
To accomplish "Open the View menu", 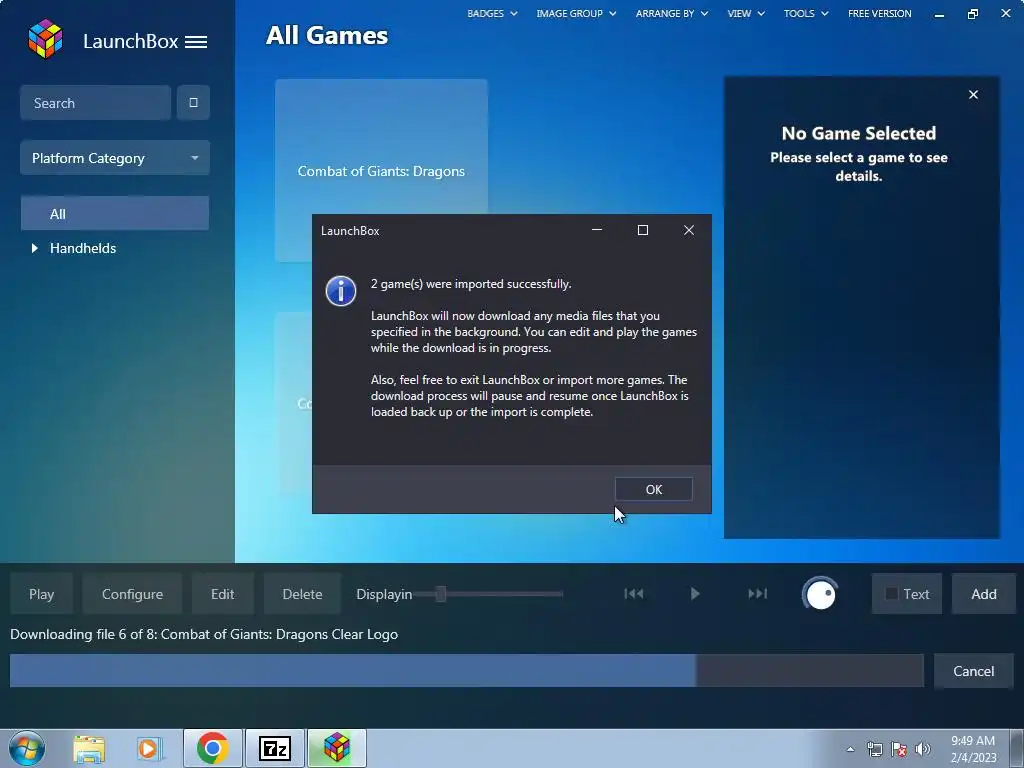I will point(746,13).
